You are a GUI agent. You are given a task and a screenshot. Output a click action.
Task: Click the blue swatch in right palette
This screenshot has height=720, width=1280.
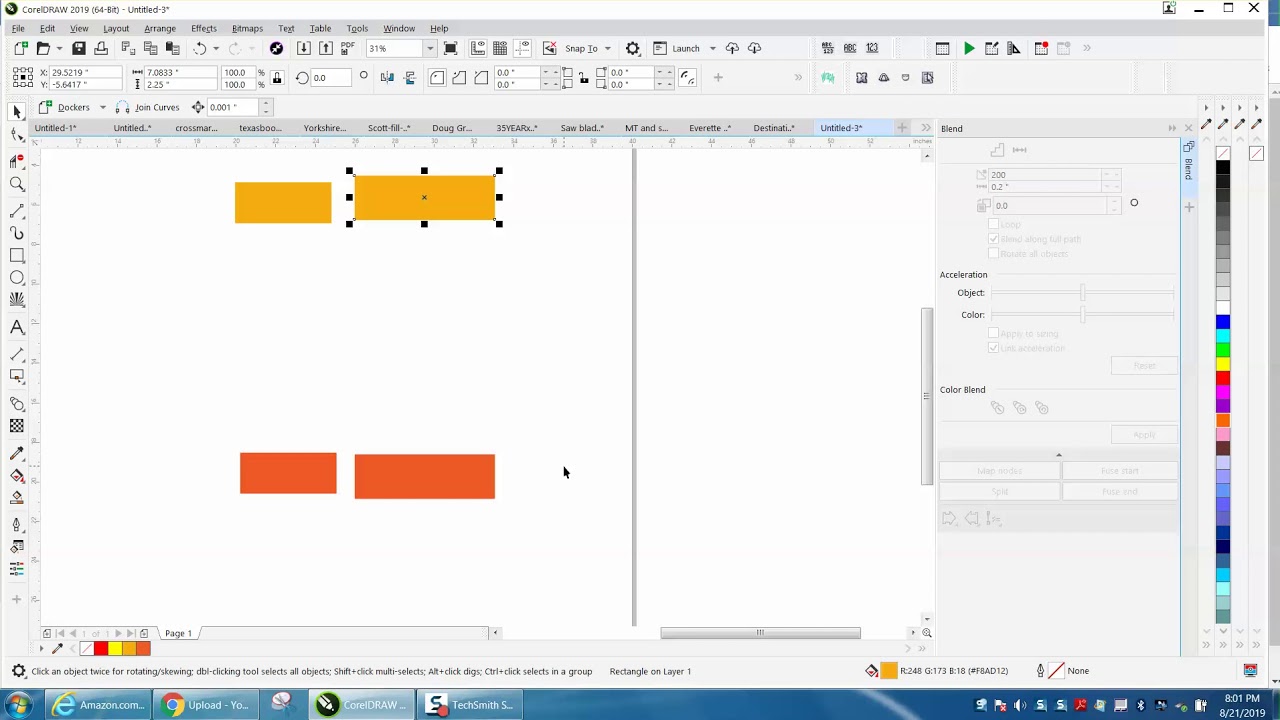tap(1223, 322)
